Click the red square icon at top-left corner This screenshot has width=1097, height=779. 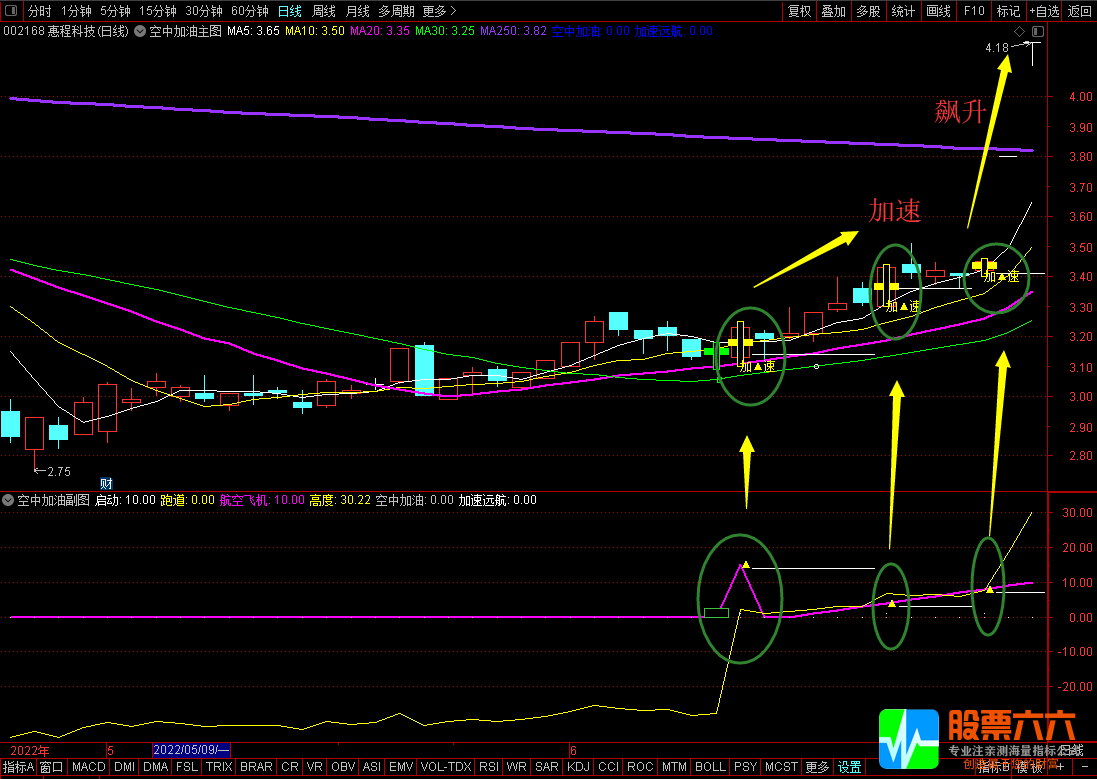tap(11, 11)
